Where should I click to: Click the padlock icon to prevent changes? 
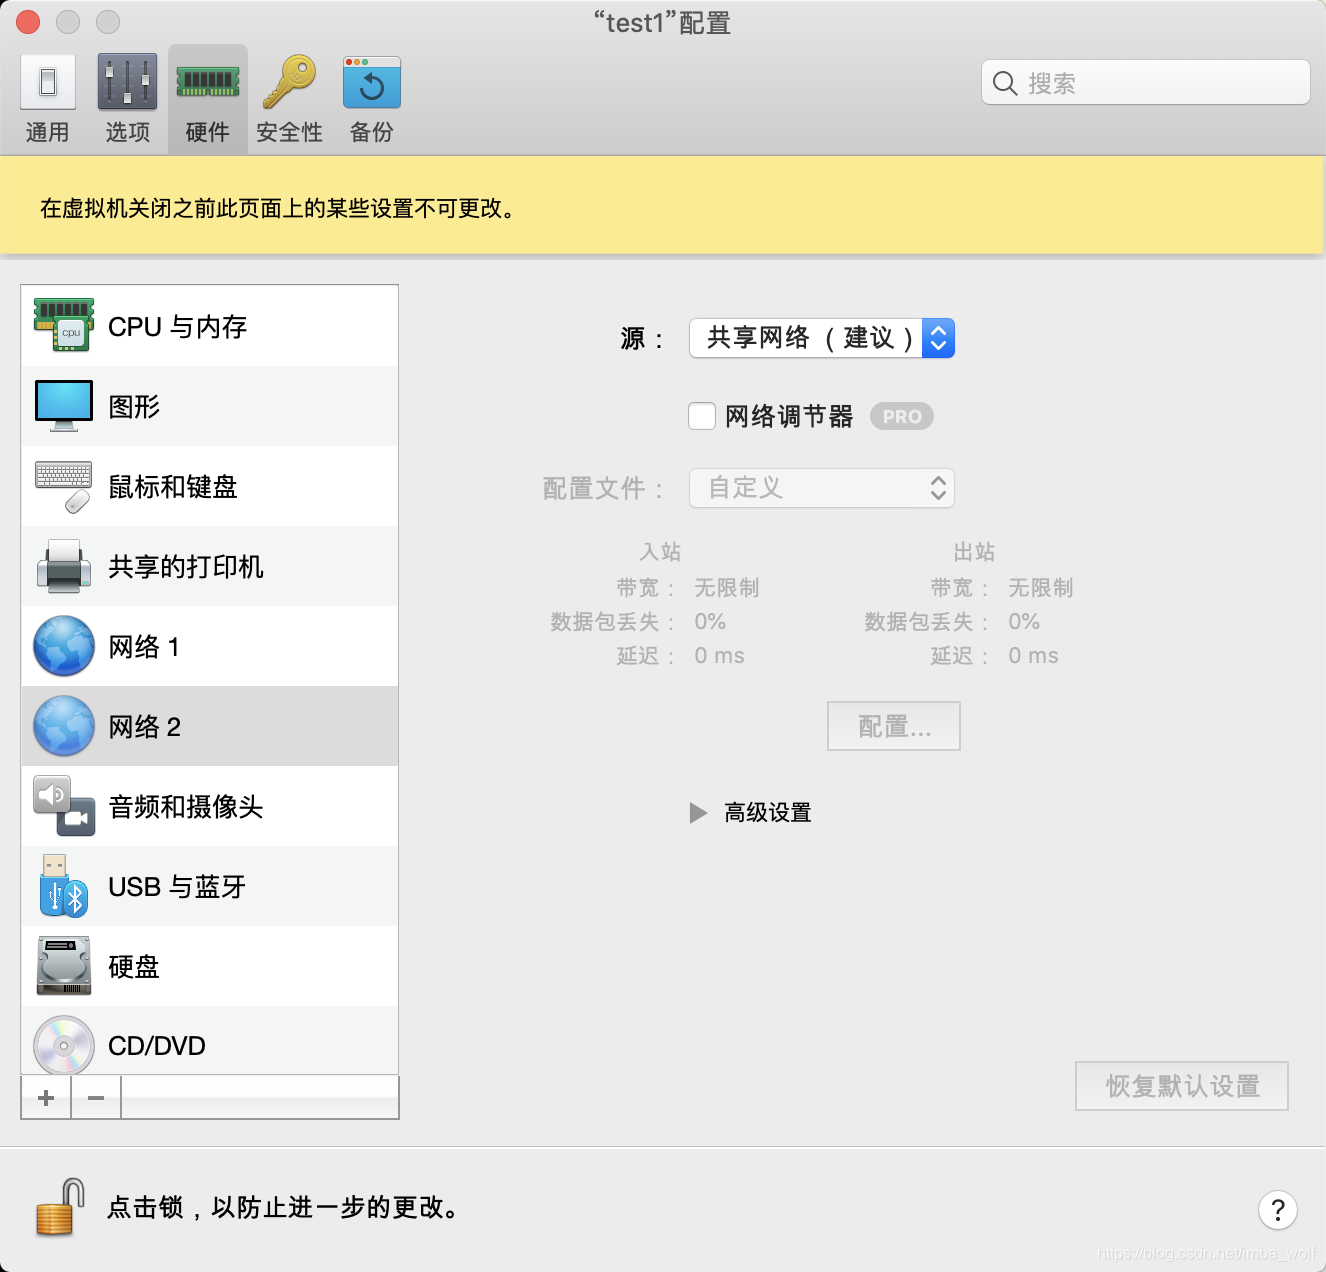coord(60,1207)
